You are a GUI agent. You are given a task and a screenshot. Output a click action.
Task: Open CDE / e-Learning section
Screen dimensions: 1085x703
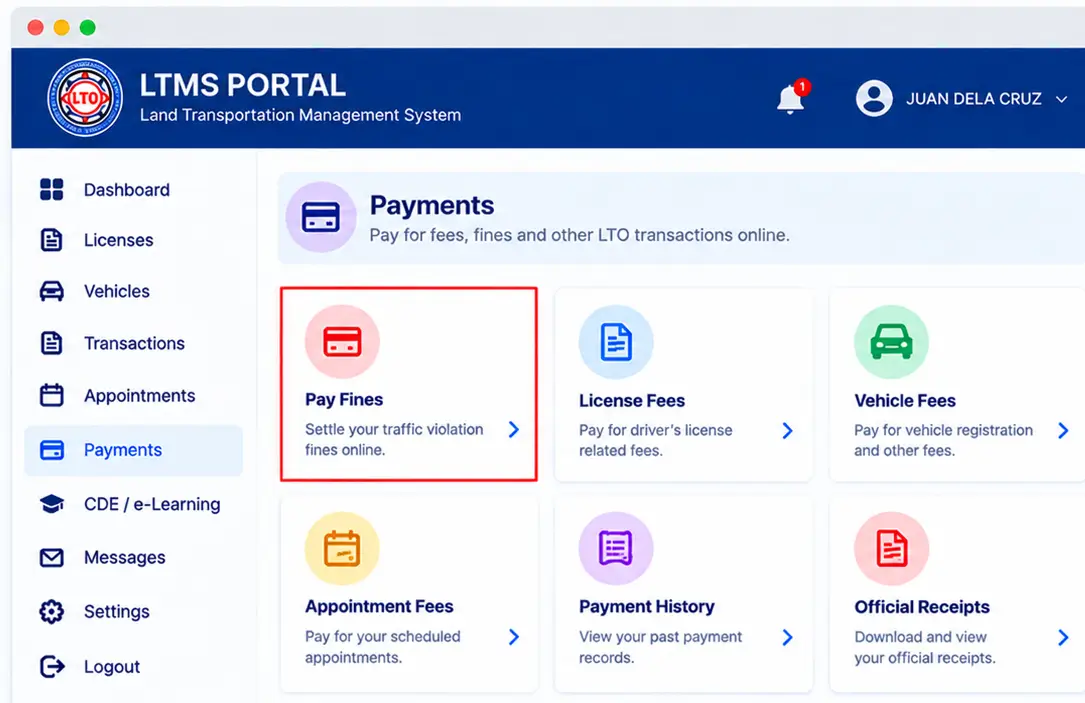coord(152,504)
